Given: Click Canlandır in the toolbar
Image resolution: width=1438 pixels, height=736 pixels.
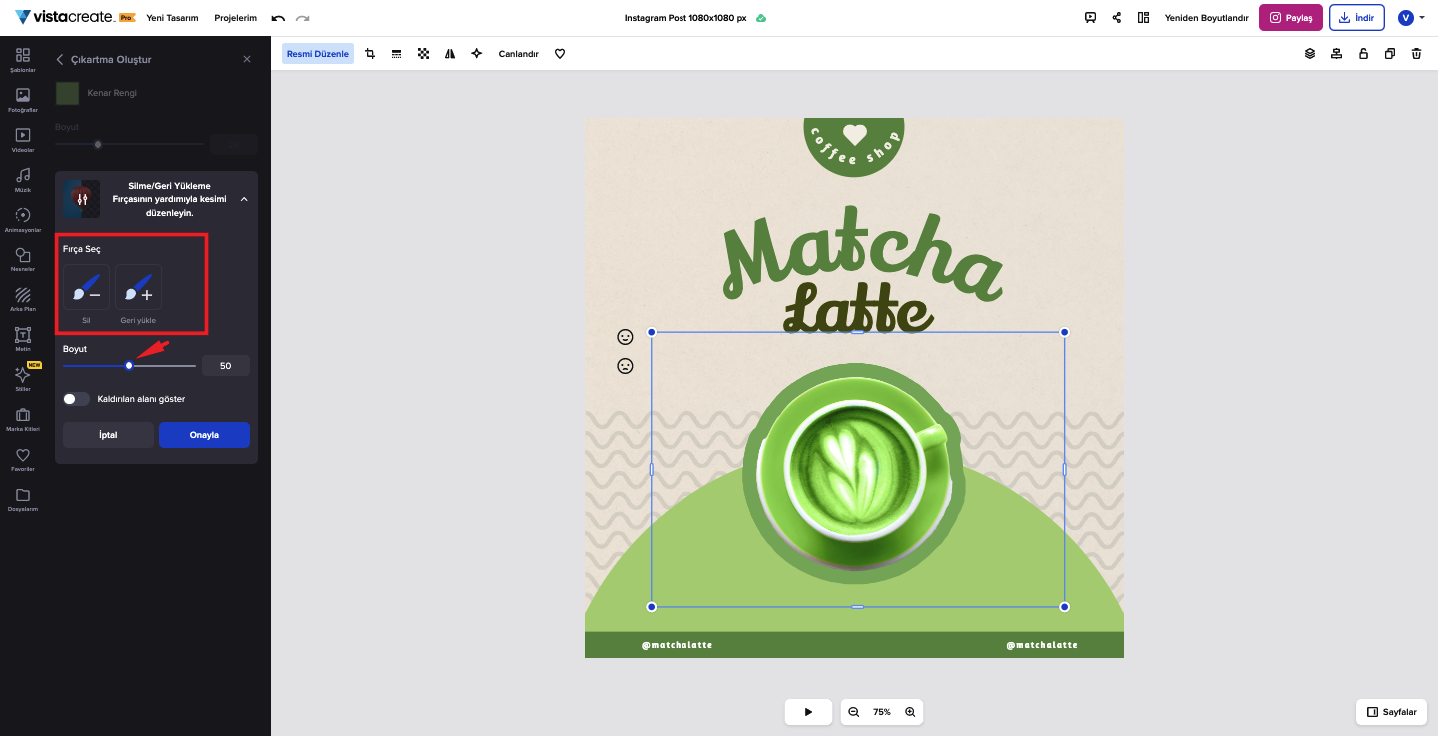Looking at the screenshot, I should [x=519, y=54].
